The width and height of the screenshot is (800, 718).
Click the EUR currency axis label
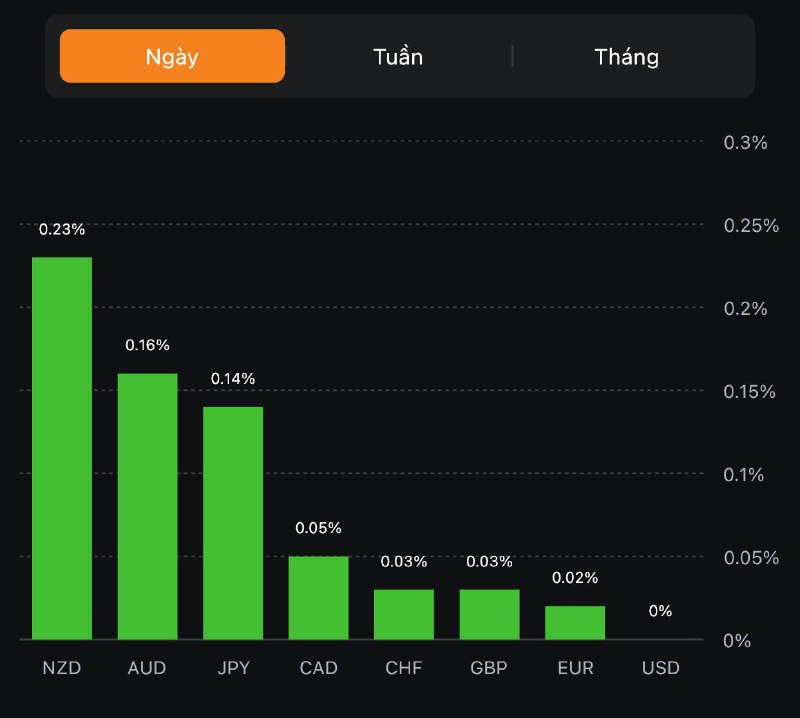pyautogui.click(x=575, y=667)
